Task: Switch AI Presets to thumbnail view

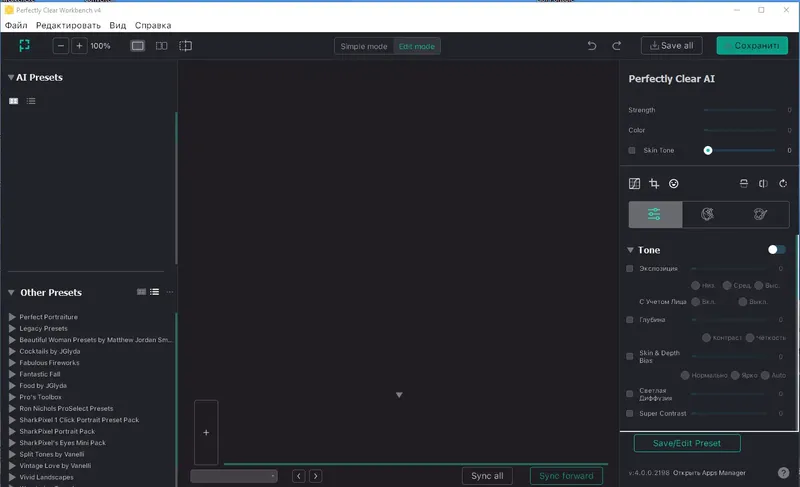Action: tap(14, 101)
